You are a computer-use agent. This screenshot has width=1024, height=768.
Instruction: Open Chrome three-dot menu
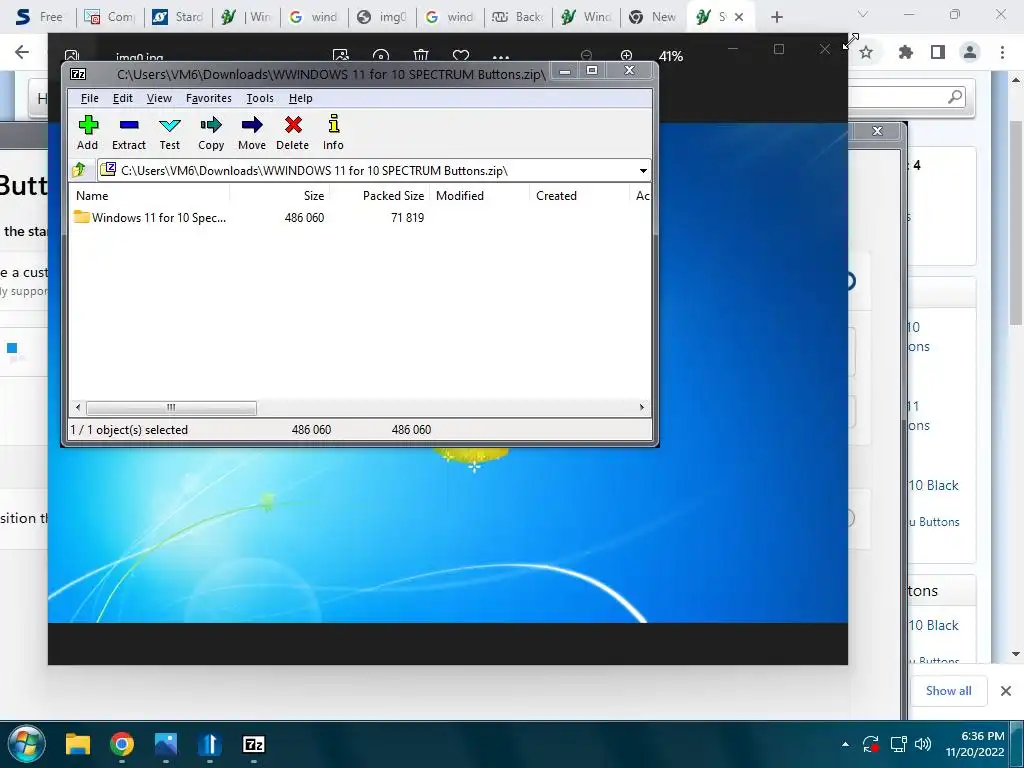[x=1002, y=52]
